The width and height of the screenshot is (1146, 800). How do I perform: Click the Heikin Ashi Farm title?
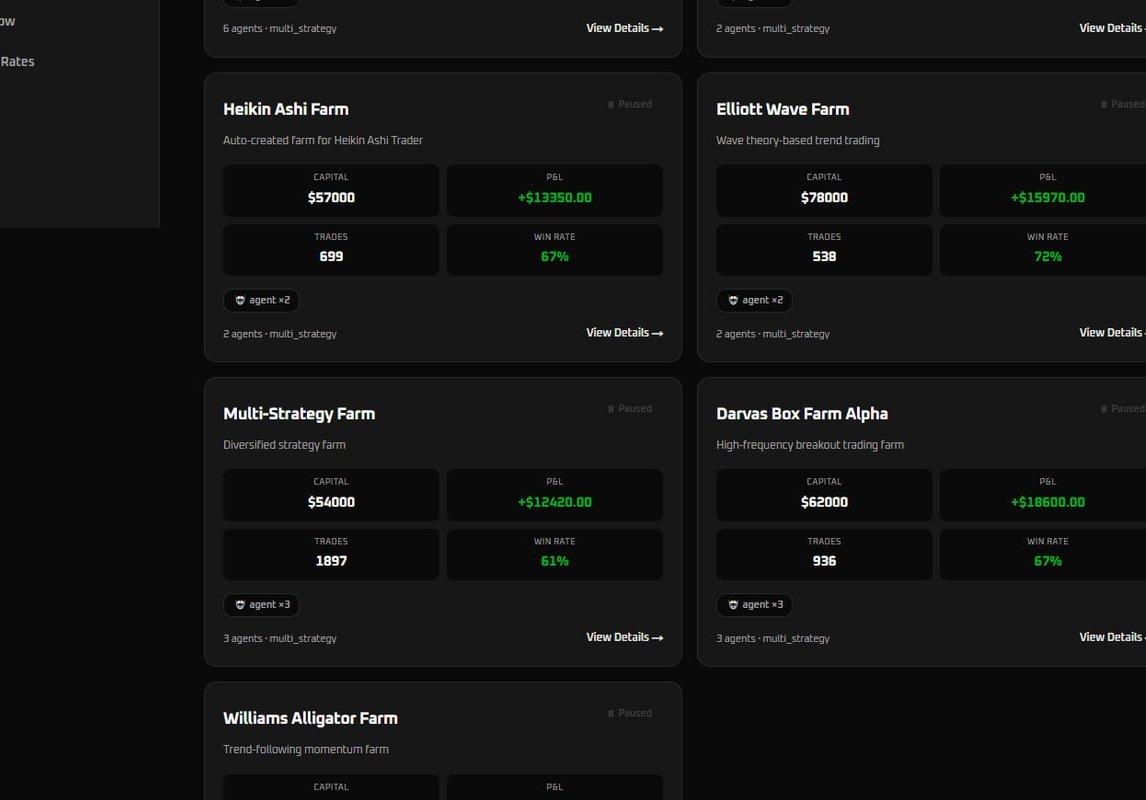(286, 109)
